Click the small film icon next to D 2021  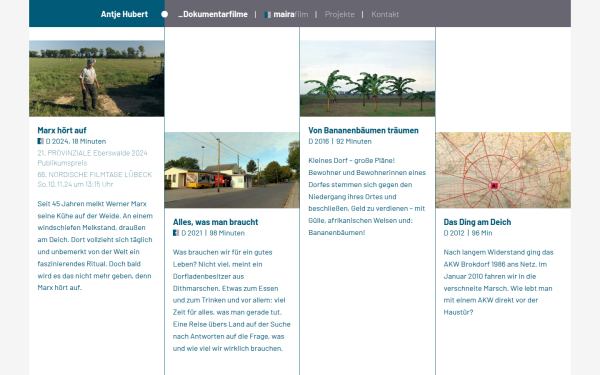pos(176,233)
